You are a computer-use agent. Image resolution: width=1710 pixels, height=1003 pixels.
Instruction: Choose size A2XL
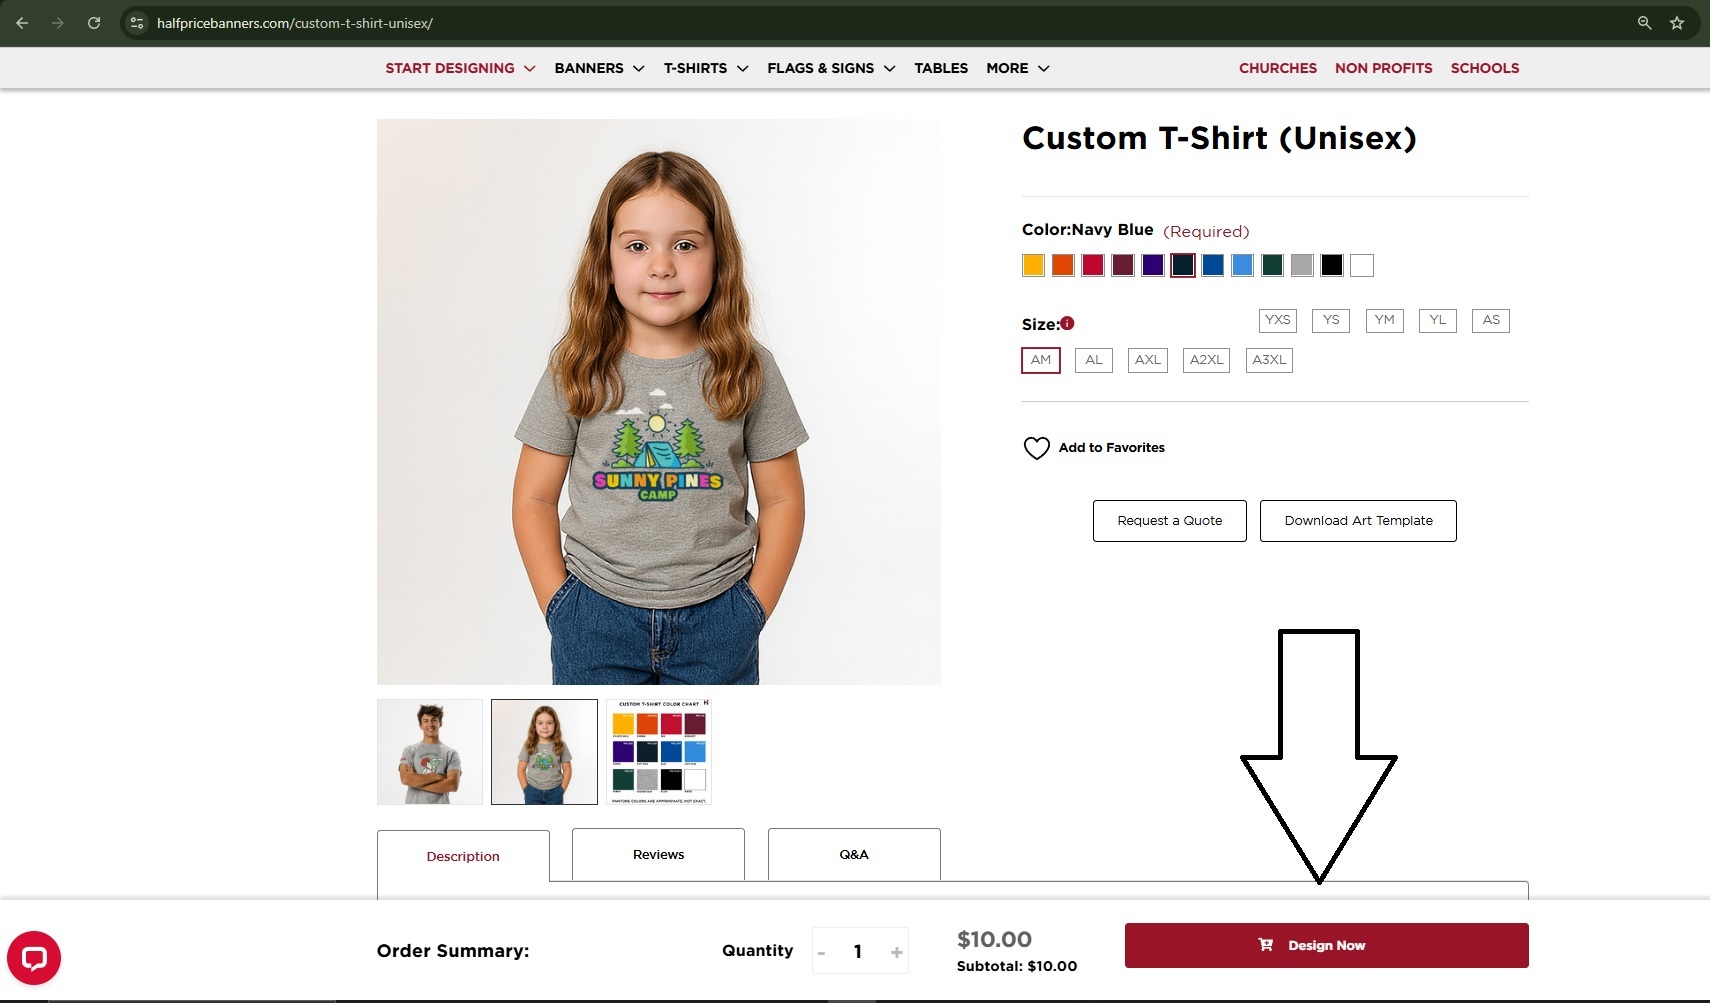click(1205, 360)
